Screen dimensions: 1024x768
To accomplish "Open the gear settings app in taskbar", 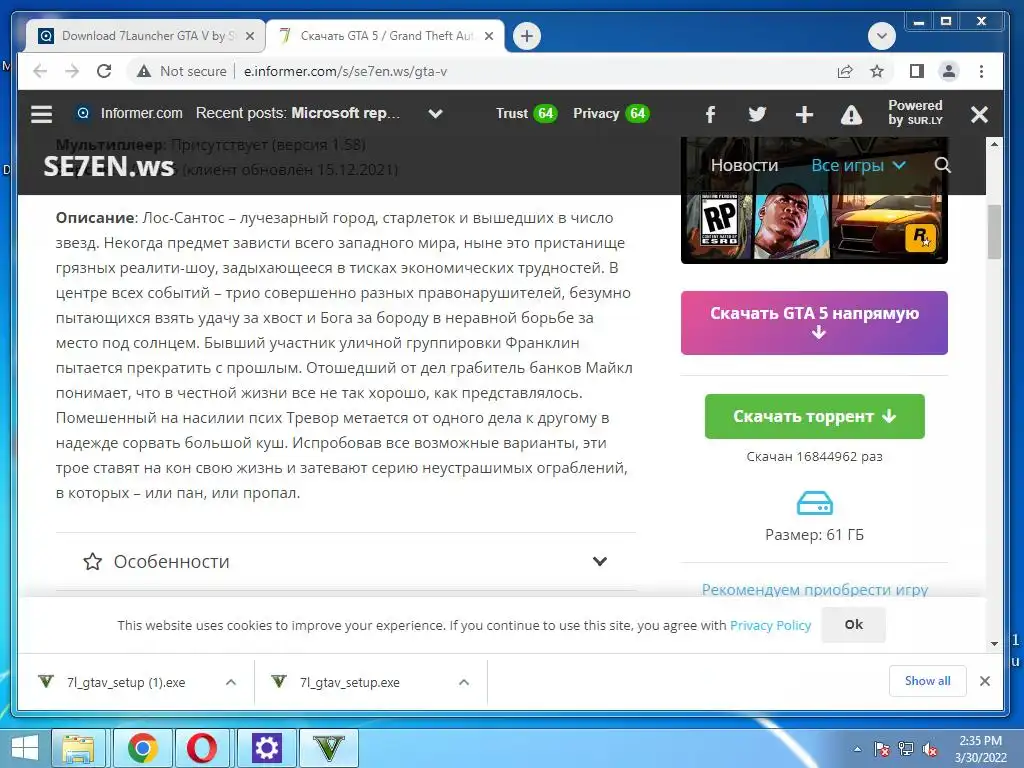I will click(266, 748).
